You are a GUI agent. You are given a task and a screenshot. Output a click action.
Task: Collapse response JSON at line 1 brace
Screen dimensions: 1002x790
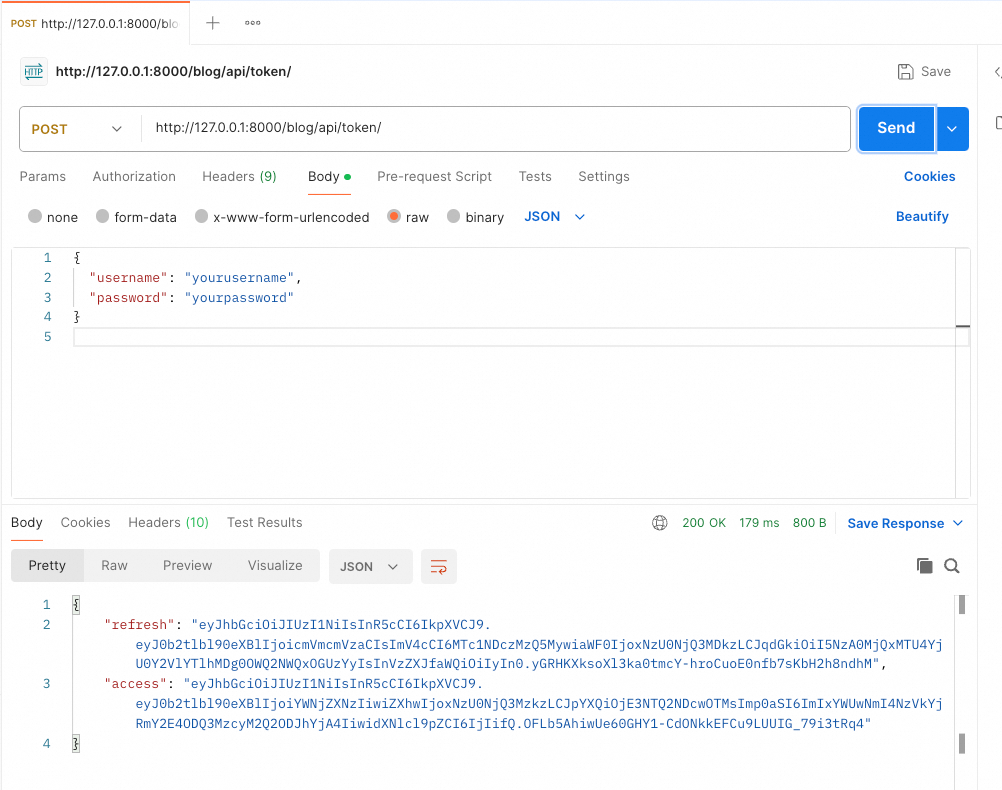coord(76,605)
